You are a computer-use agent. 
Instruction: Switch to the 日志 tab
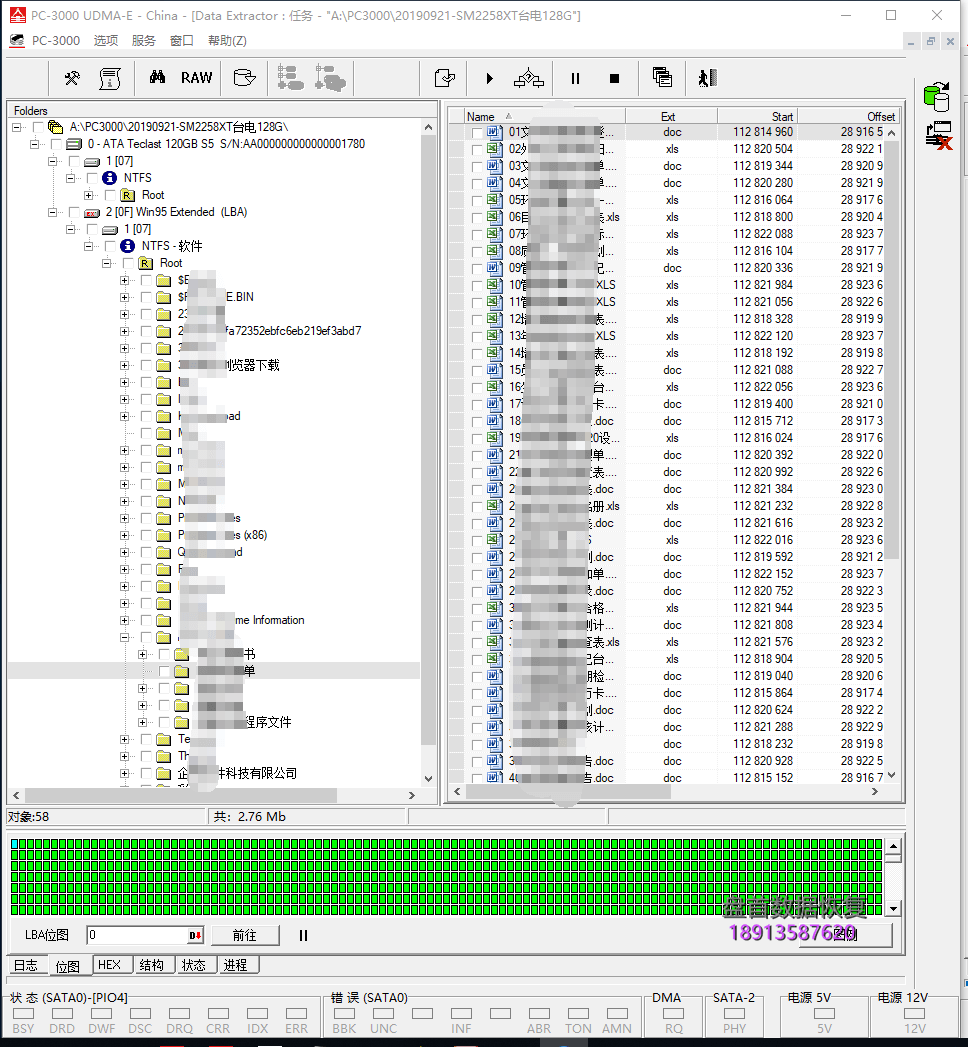[27, 966]
